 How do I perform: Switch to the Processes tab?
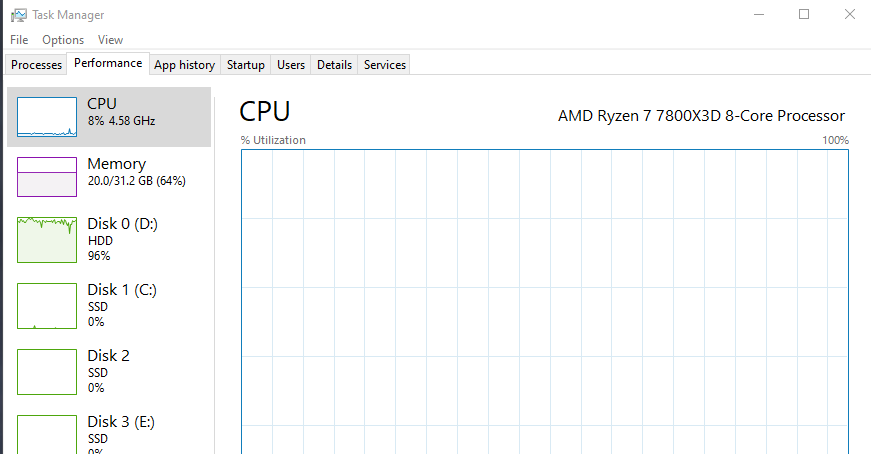[x=36, y=64]
